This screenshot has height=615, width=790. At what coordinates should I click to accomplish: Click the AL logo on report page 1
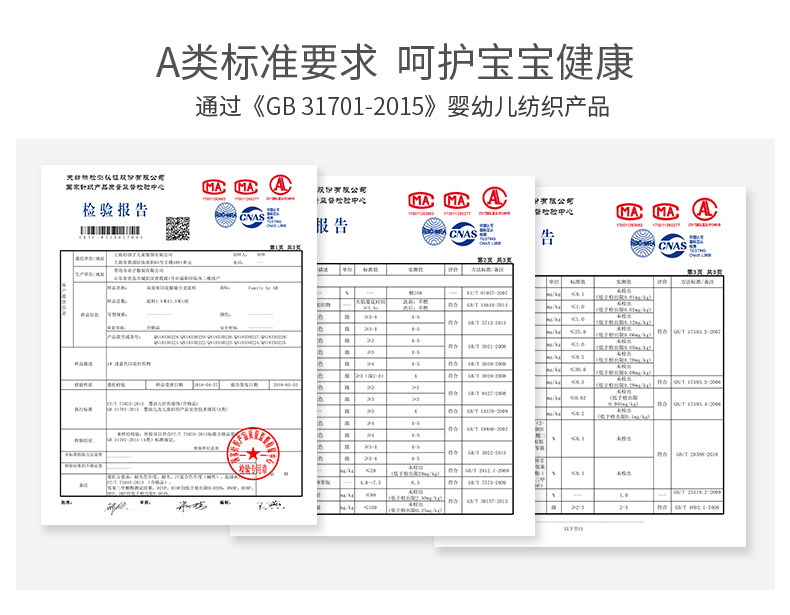[x=280, y=185]
